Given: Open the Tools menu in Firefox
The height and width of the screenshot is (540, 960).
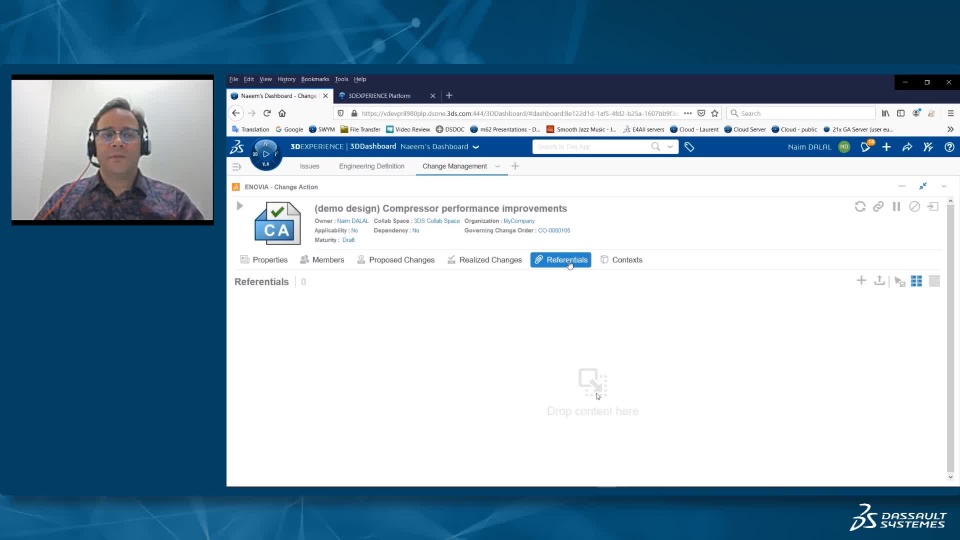Looking at the screenshot, I should [x=341, y=79].
